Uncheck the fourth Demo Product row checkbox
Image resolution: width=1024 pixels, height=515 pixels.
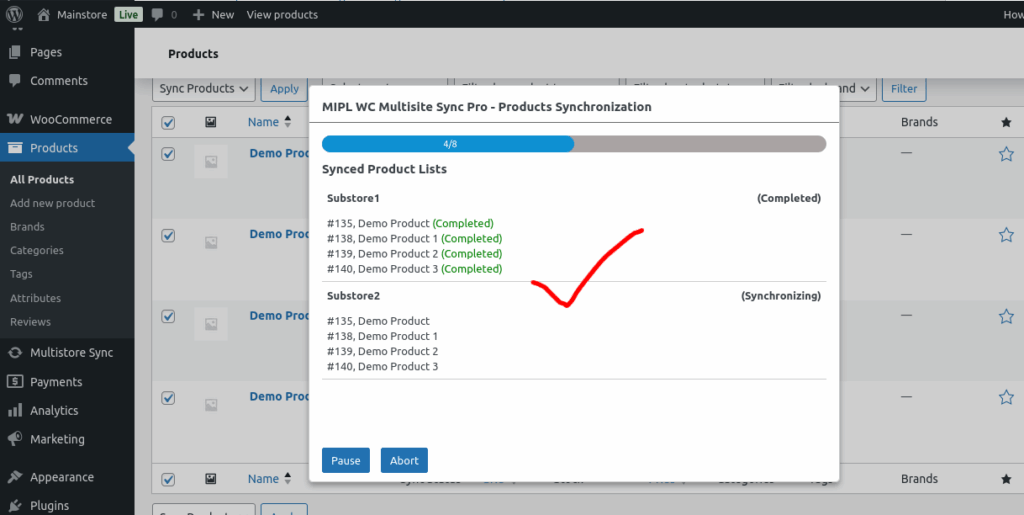coord(168,398)
